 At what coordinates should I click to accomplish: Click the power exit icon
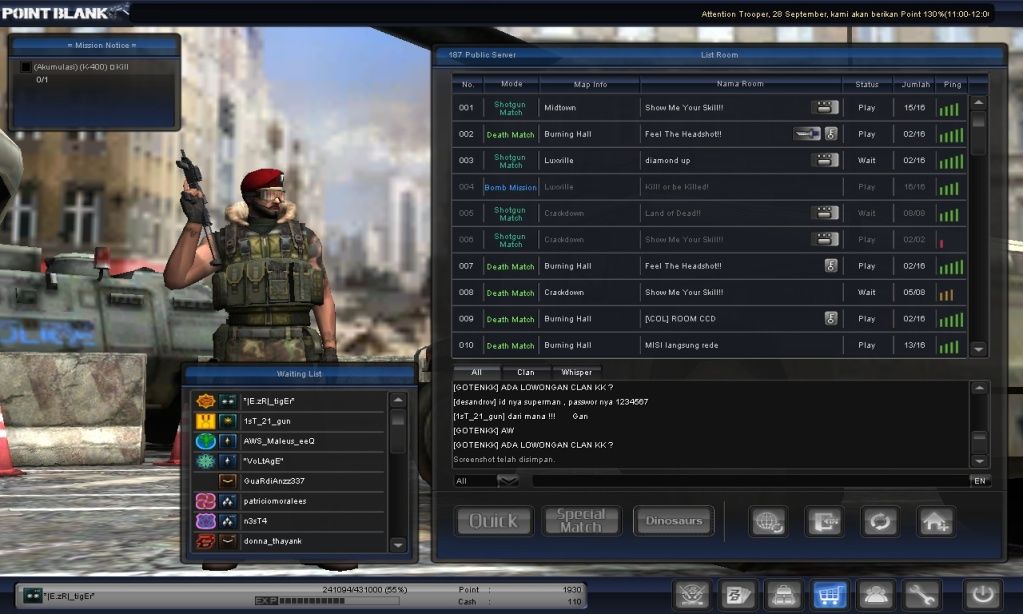(983, 594)
